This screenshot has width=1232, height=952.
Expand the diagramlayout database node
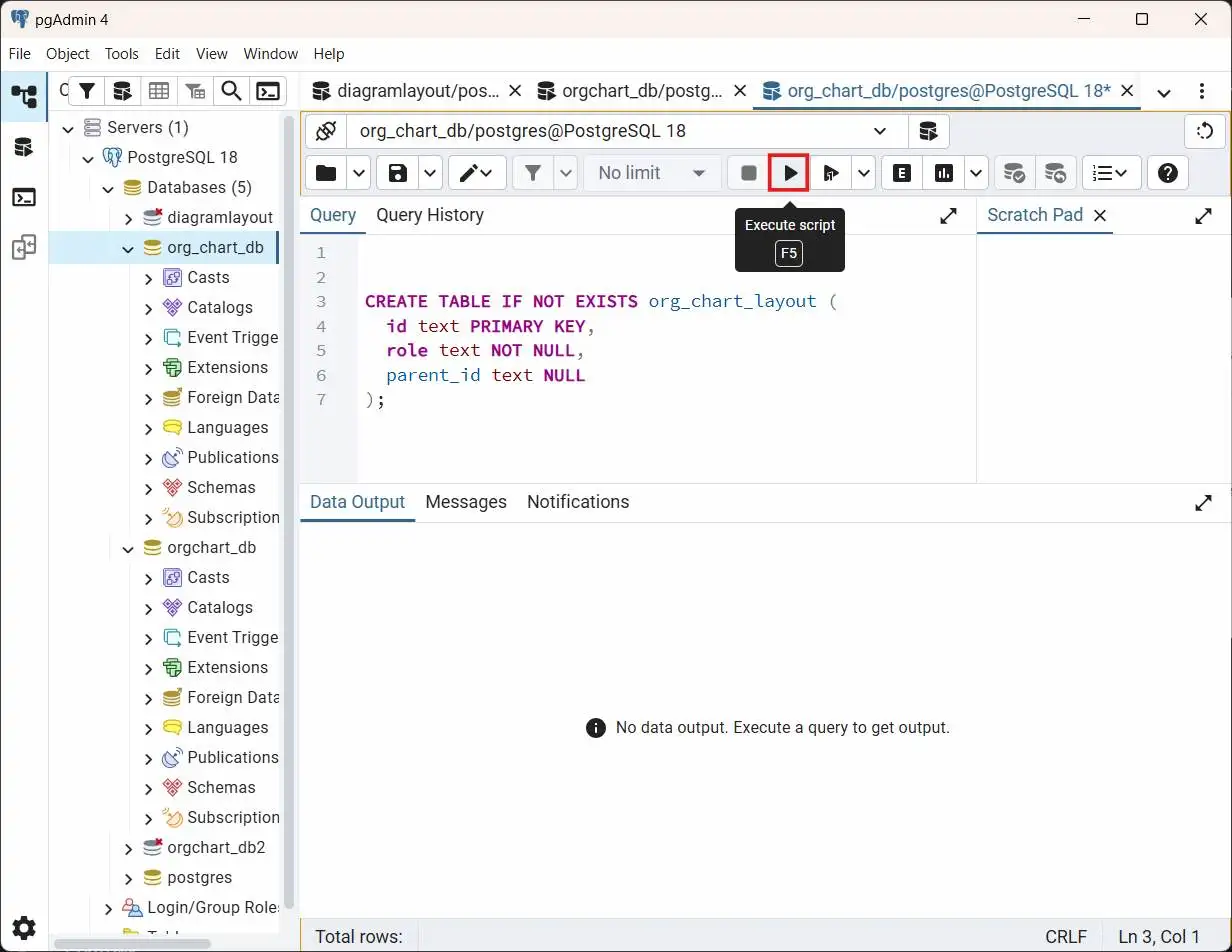[128, 218]
